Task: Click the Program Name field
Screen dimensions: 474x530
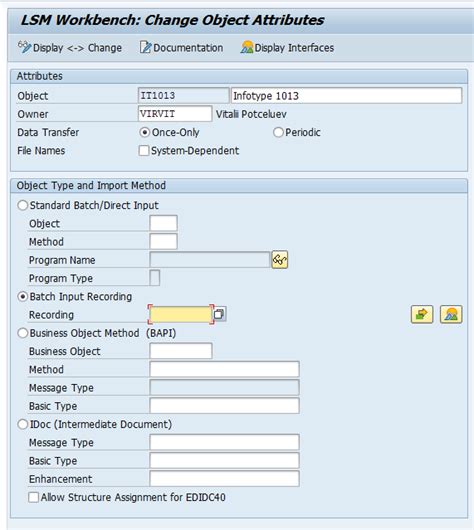Action: pyautogui.click(x=210, y=260)
